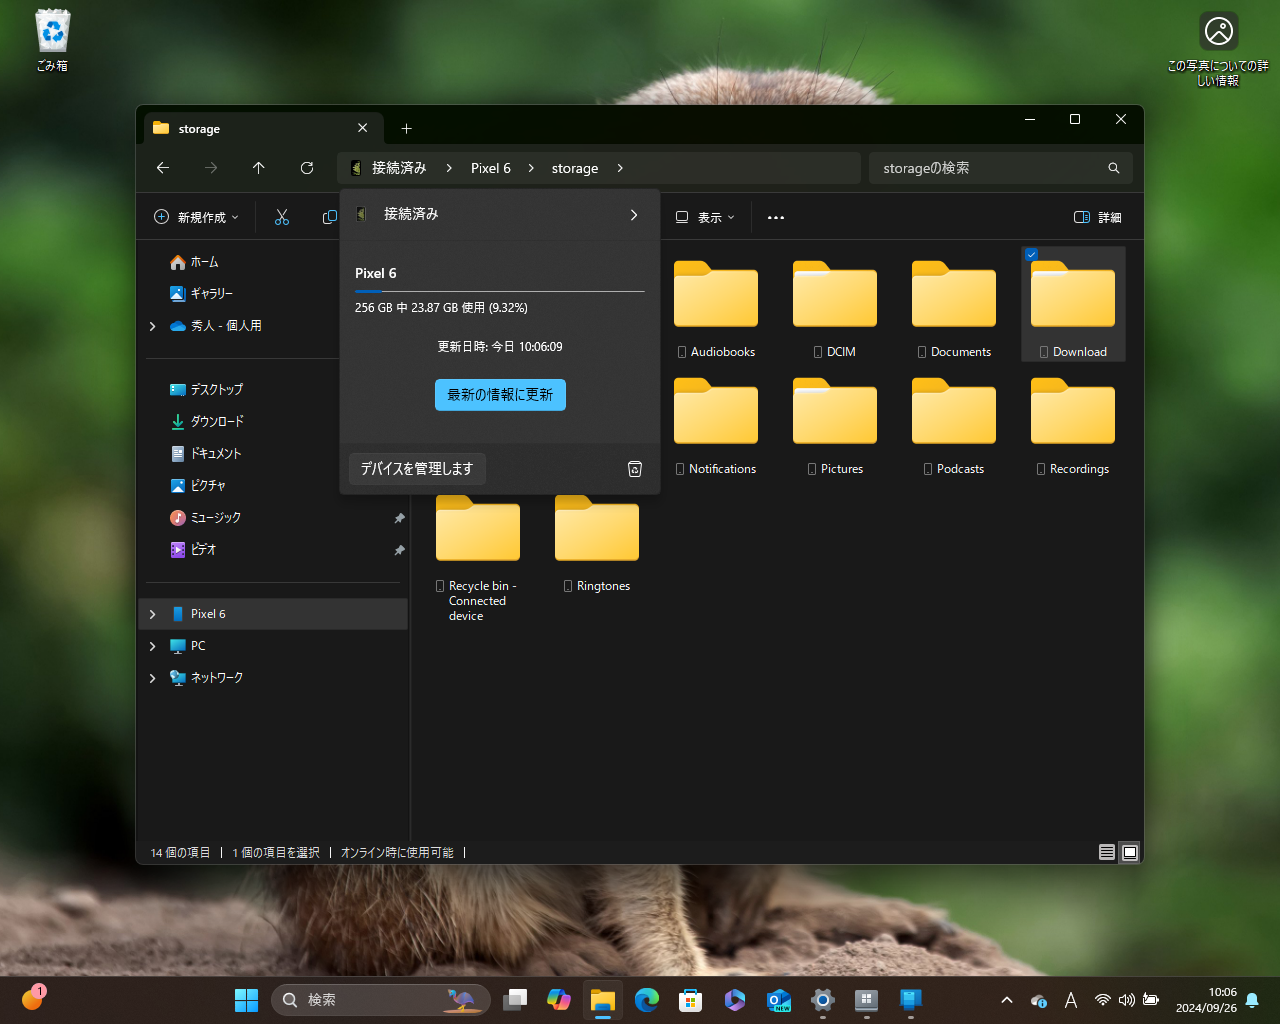Launch Microsoft Edge from the taskbar
Viewport: 1280px width, 1024px height.
647,1000
